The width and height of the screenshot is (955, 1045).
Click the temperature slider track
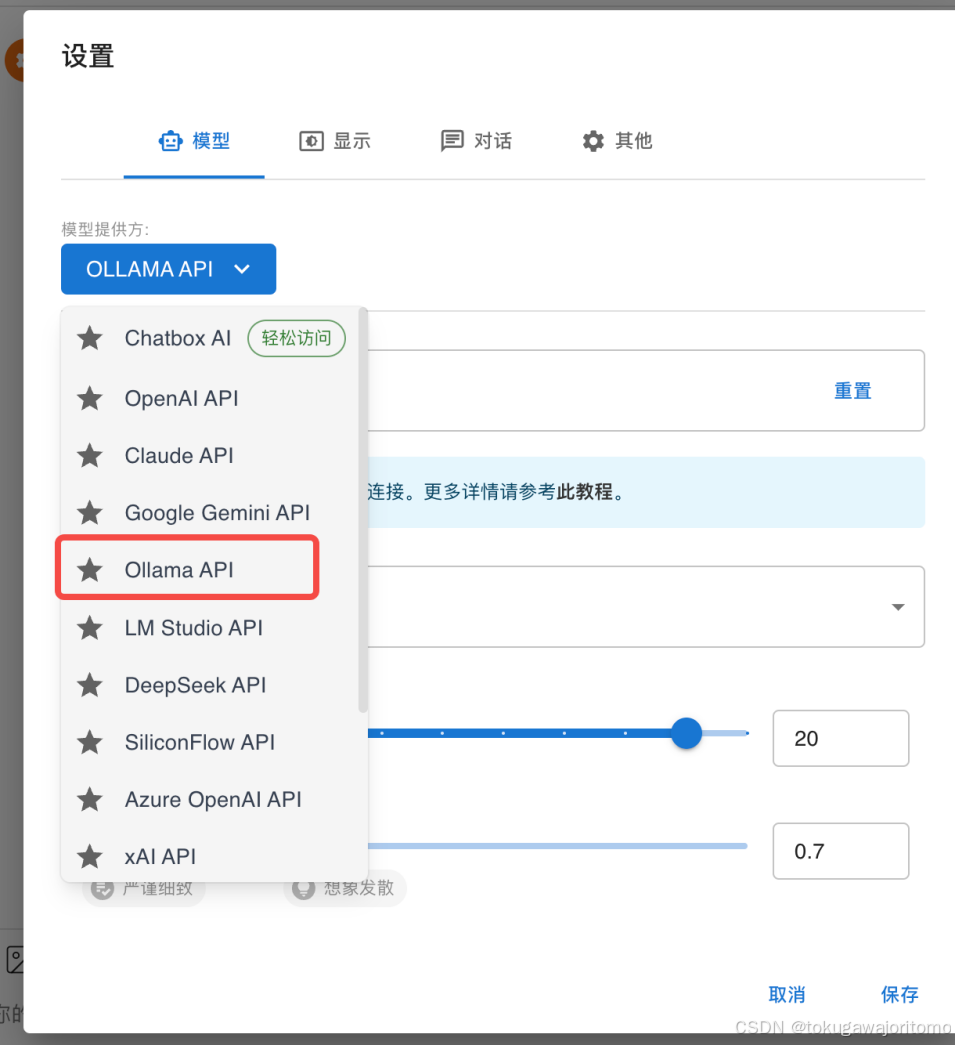pyautogui.click(x=558, y=846)
